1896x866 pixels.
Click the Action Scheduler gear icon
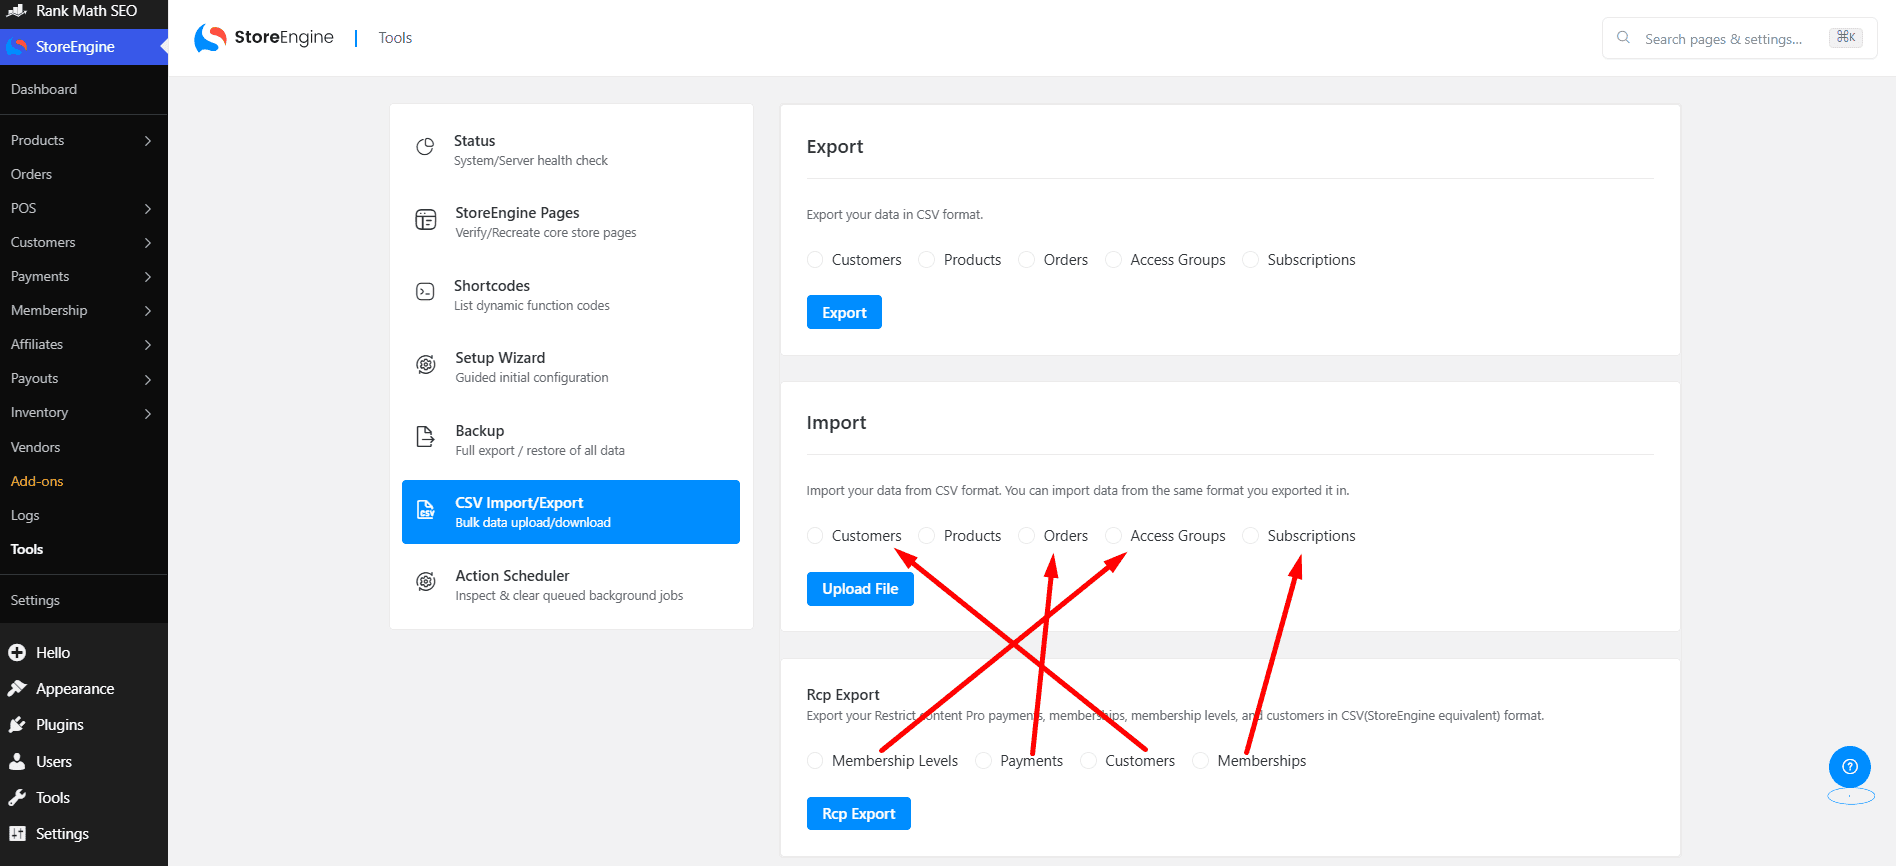426,582
